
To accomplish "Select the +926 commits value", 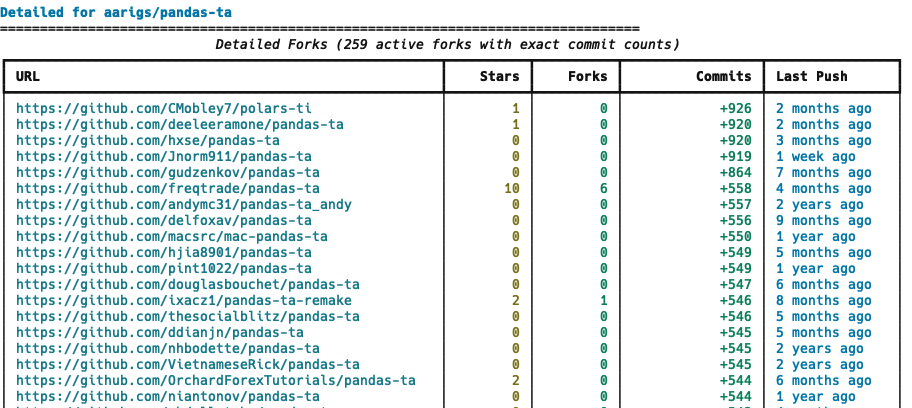I will (x=735, y=108).
